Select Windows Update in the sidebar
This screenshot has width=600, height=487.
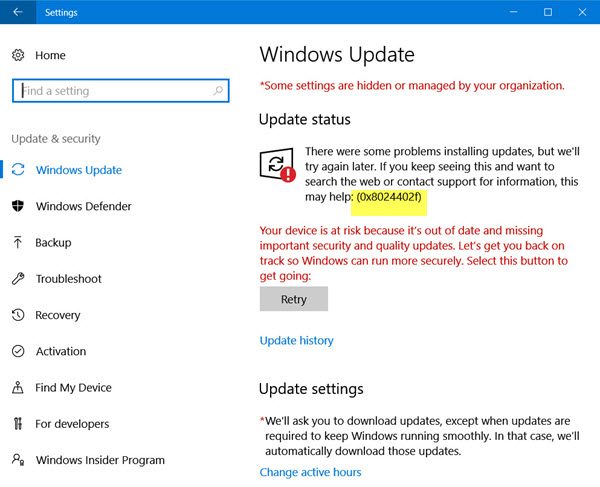pyautogui.click(x=79, y=170)
